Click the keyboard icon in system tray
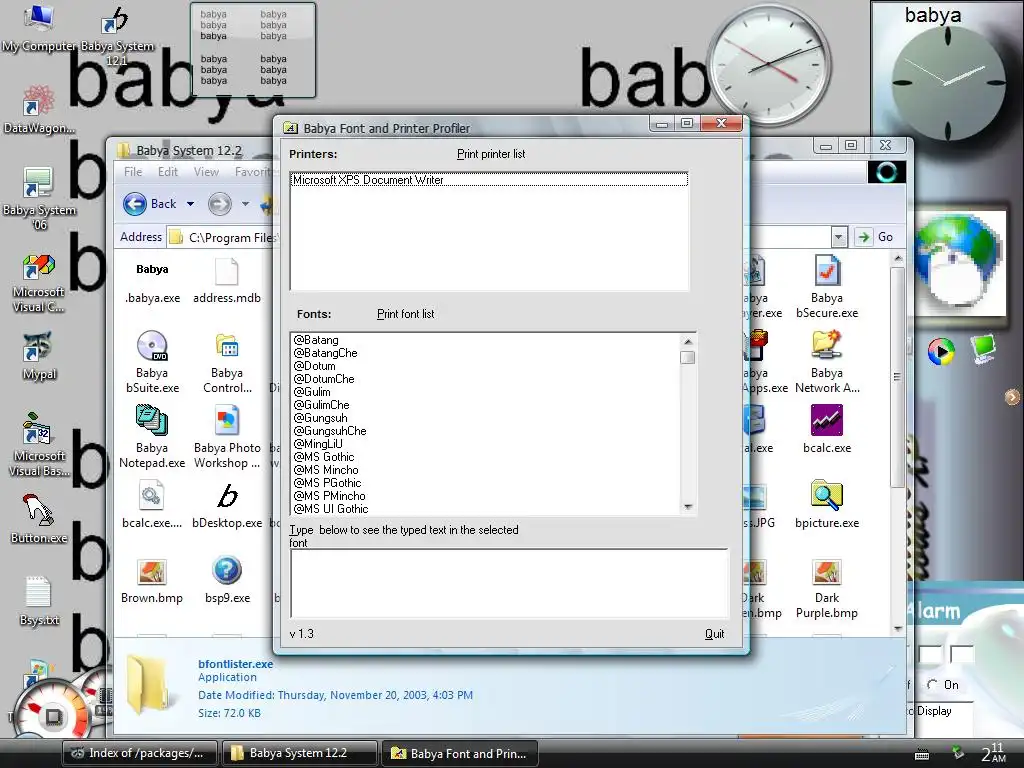 [922, 754]
